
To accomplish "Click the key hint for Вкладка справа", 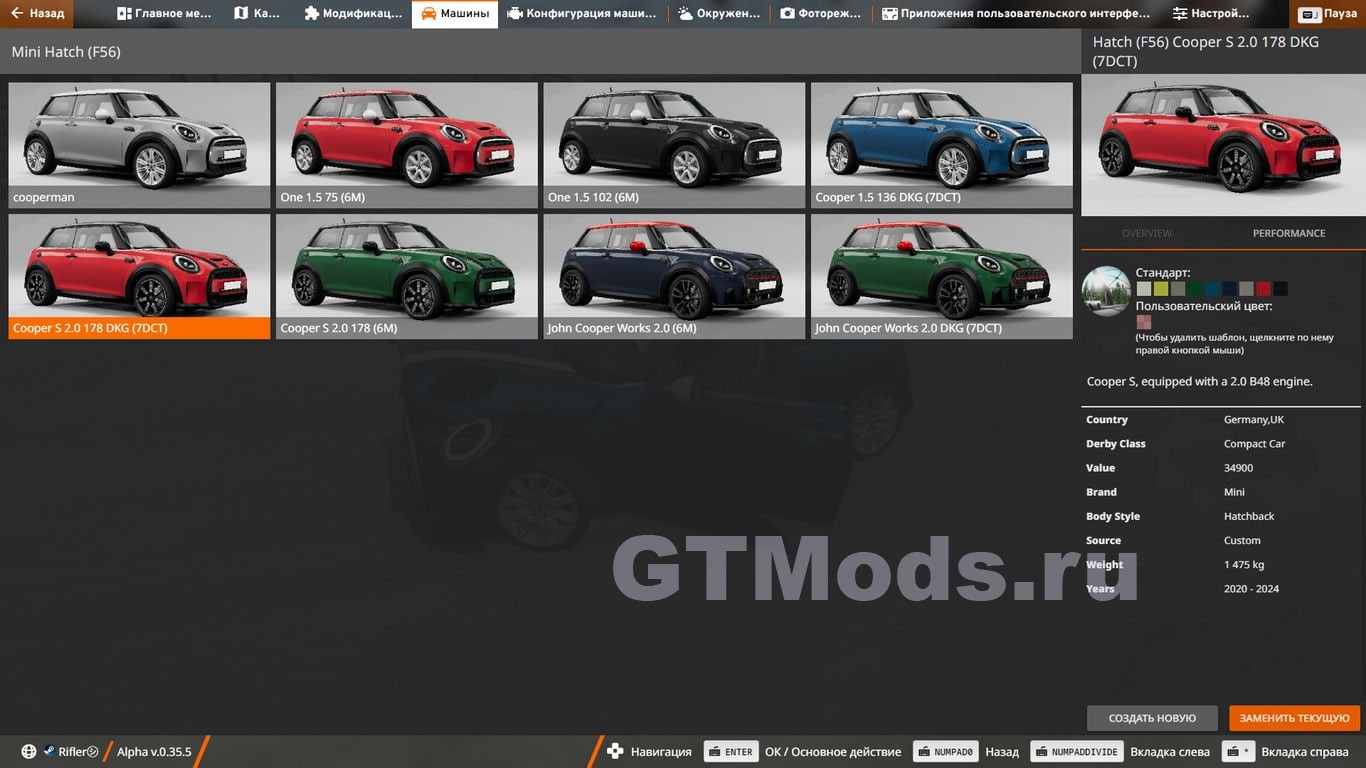I will pyautogui.click(x=1238, y=752).
